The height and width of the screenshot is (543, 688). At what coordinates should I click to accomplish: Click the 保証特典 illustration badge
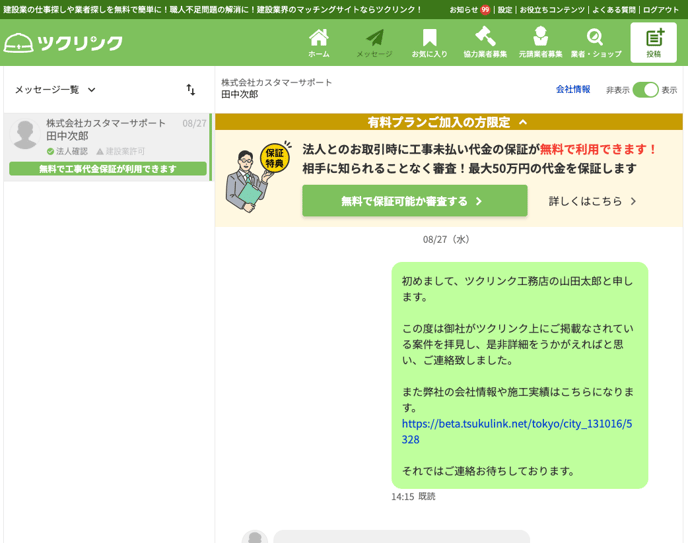pos(275,158)
